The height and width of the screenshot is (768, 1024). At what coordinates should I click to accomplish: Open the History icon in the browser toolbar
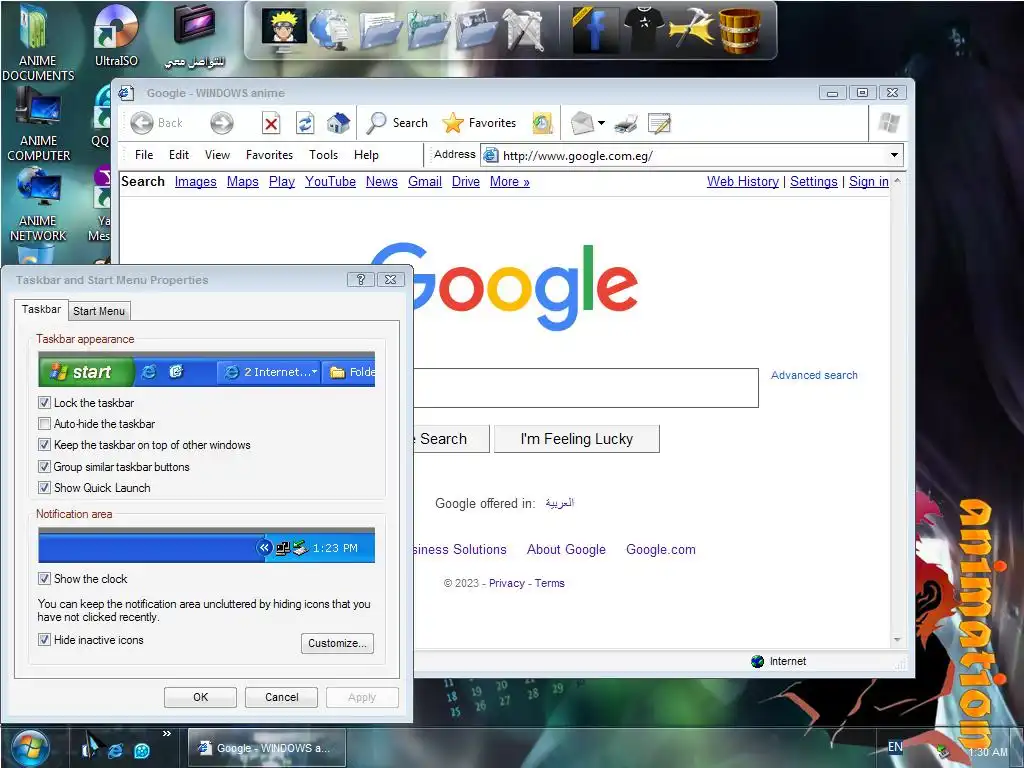point(542,123)
